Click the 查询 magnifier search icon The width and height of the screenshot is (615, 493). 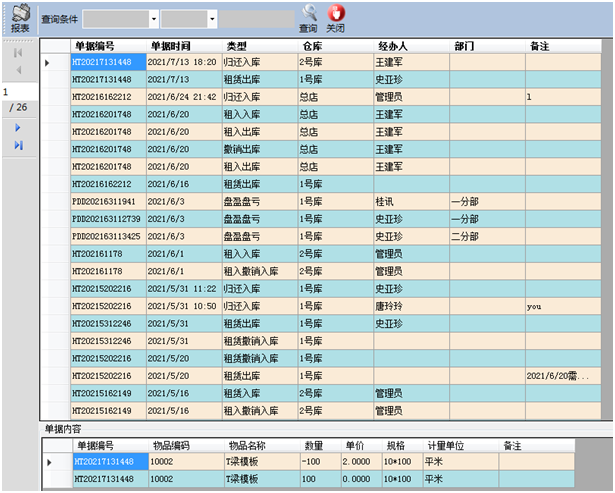pos(309,14)
